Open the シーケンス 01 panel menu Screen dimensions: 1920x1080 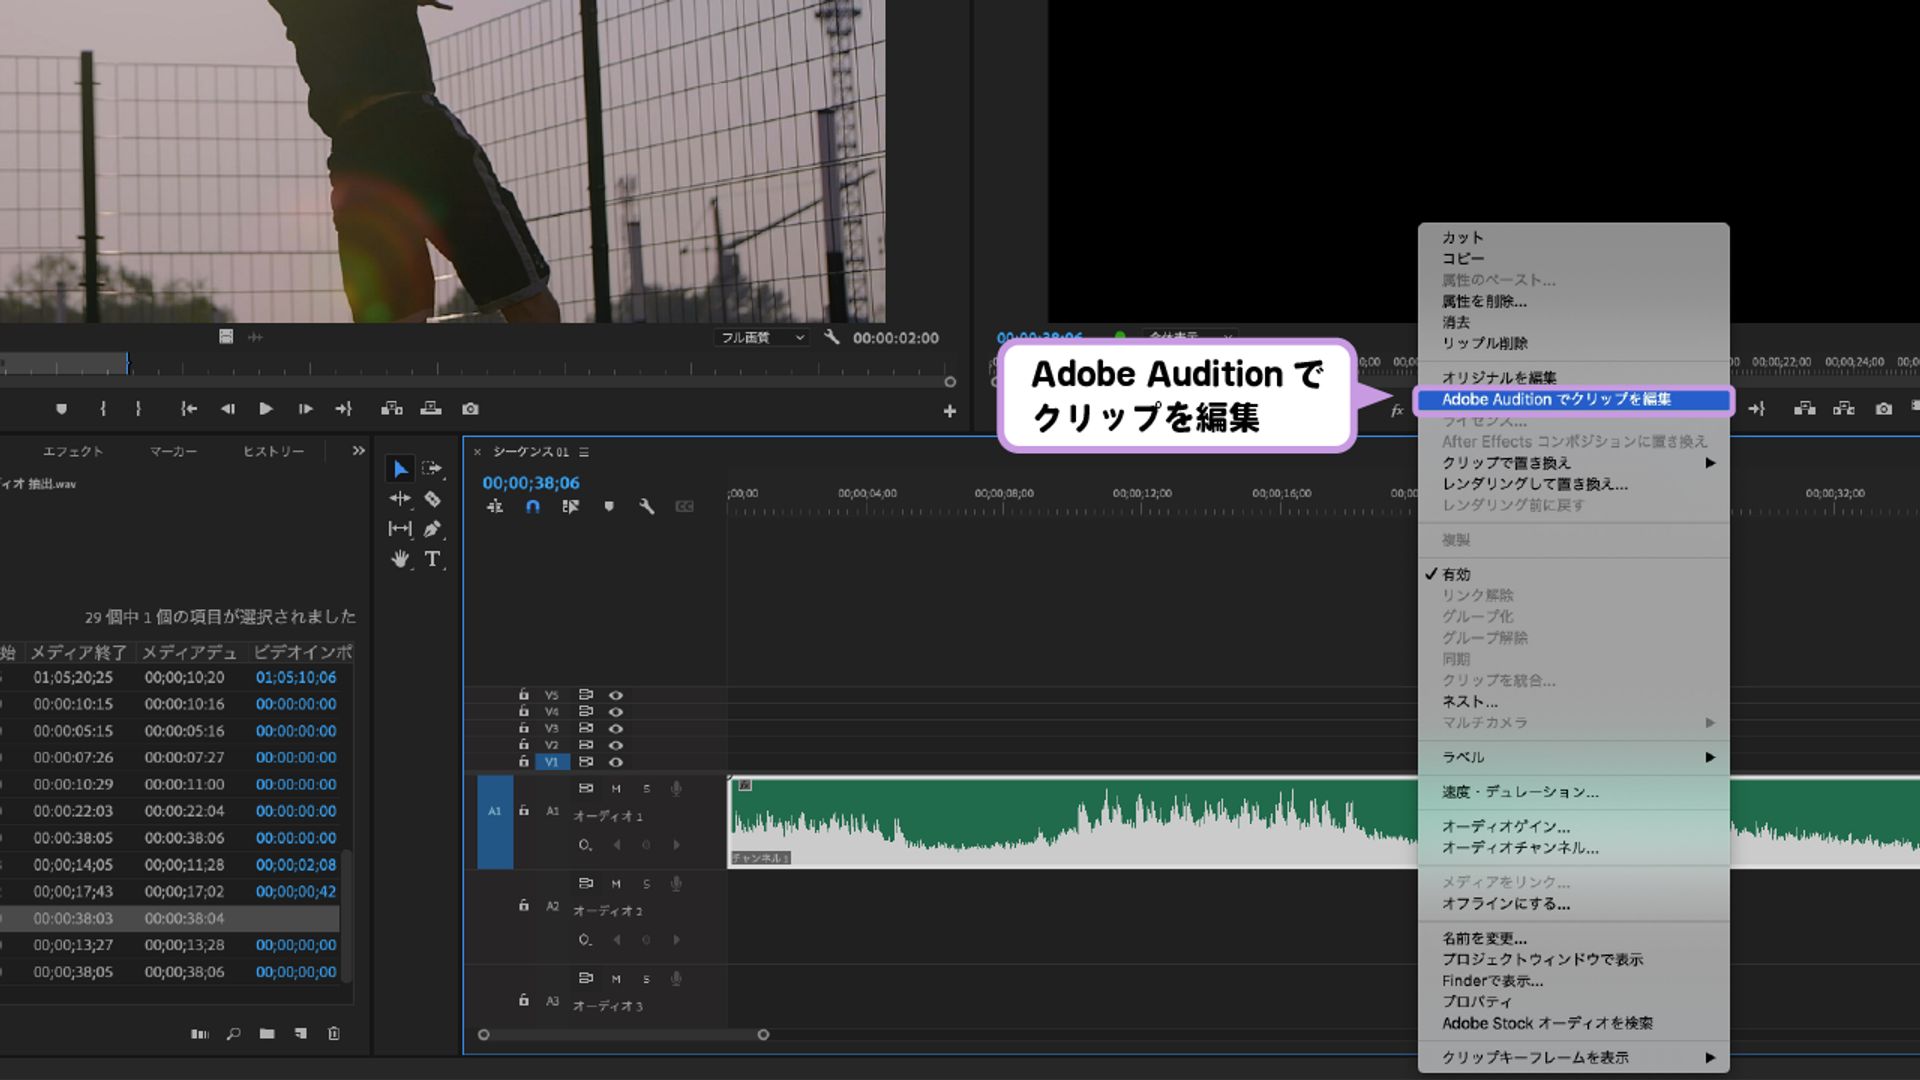click(x=585, y=451)
